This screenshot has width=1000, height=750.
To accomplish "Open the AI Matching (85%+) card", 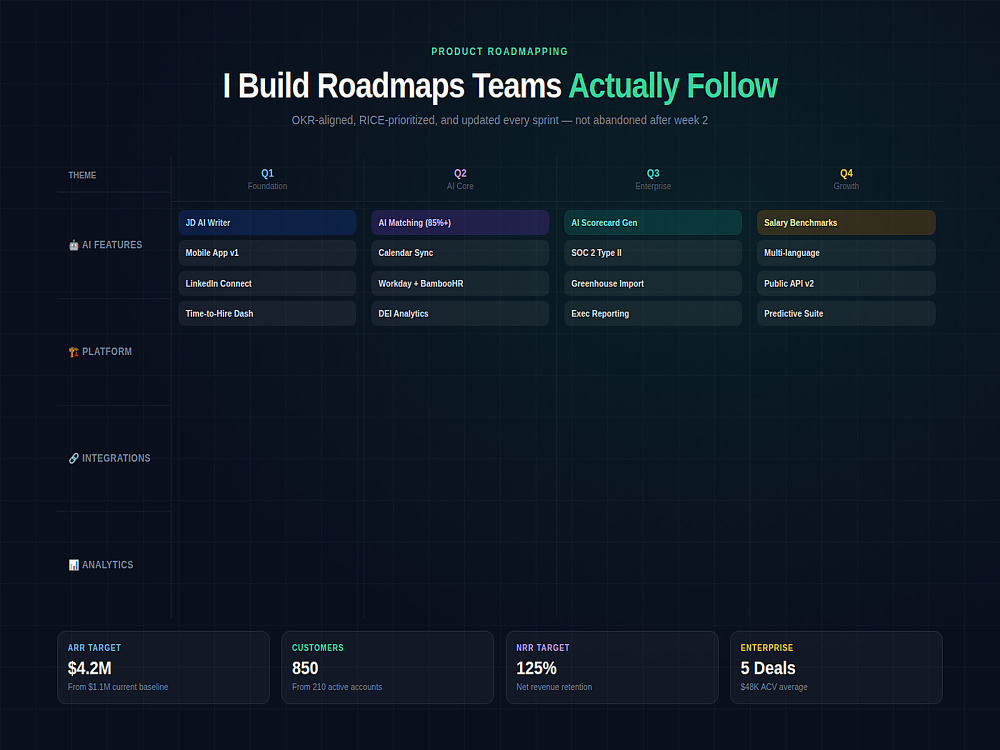I will click(460, 223).
